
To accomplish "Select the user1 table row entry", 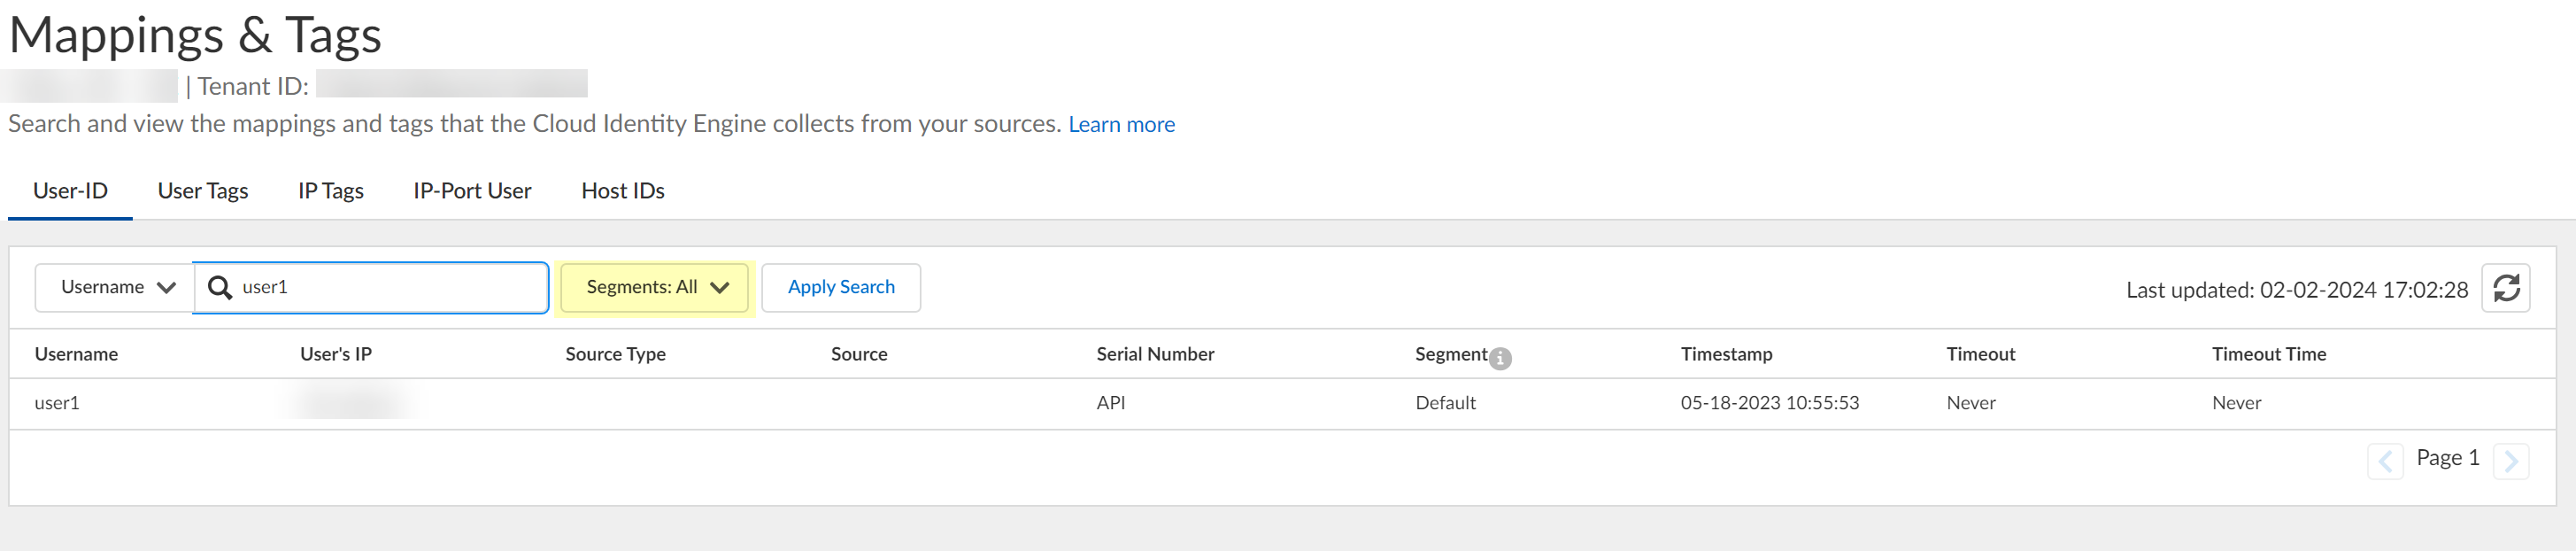I will point(57,403).
